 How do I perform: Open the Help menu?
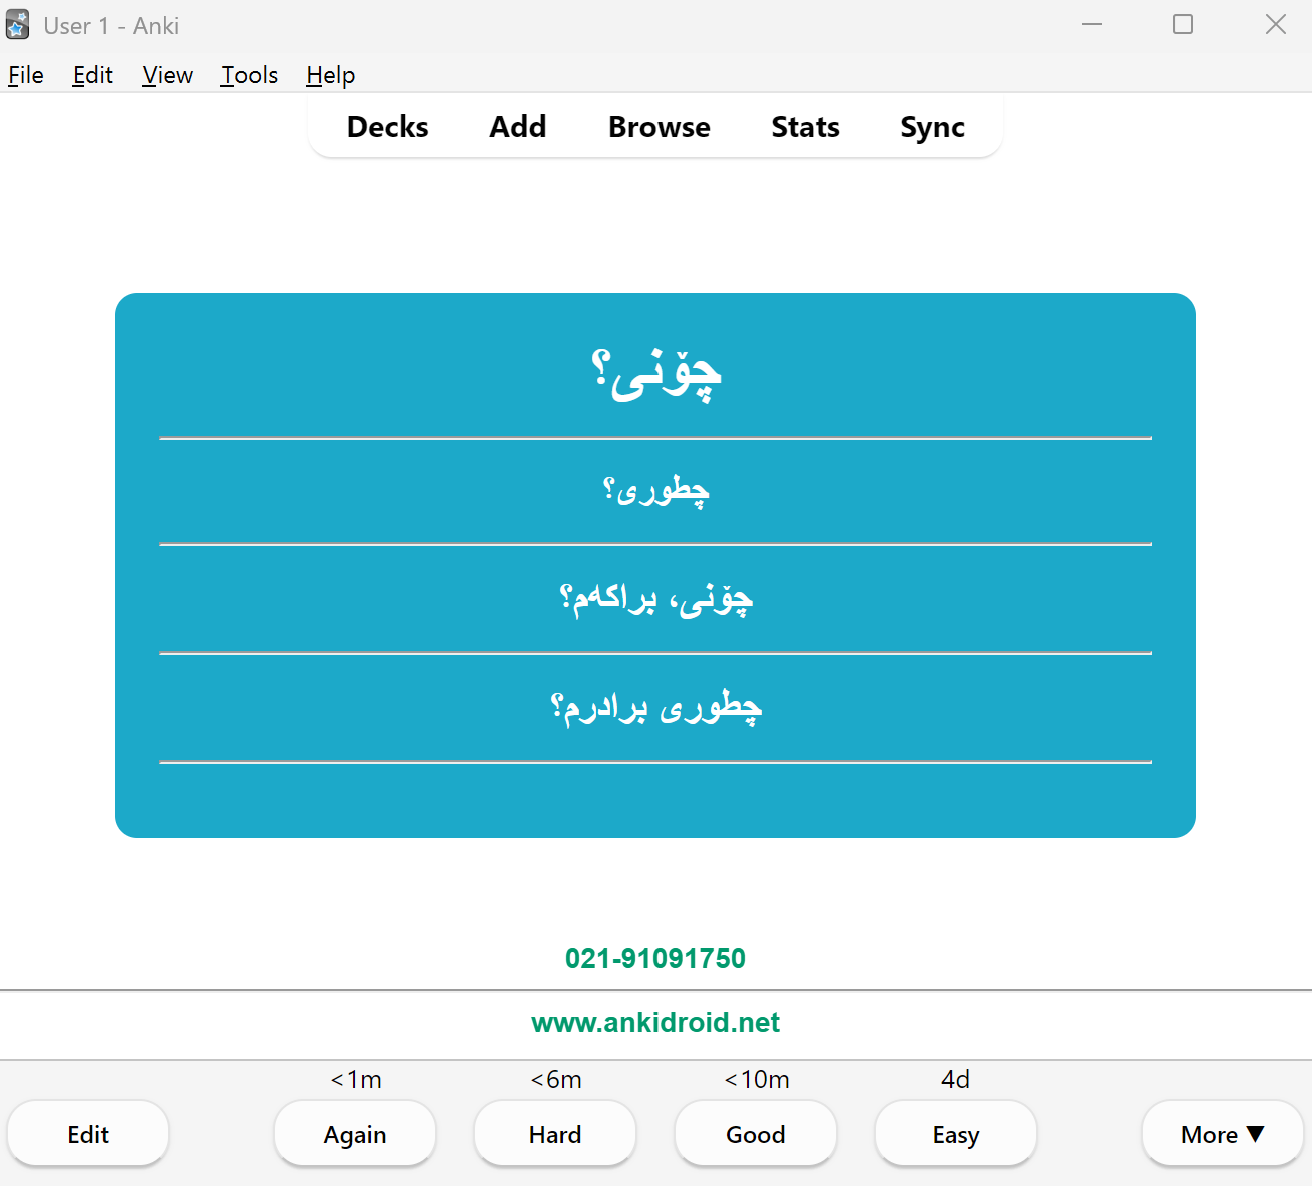point(331,75)
